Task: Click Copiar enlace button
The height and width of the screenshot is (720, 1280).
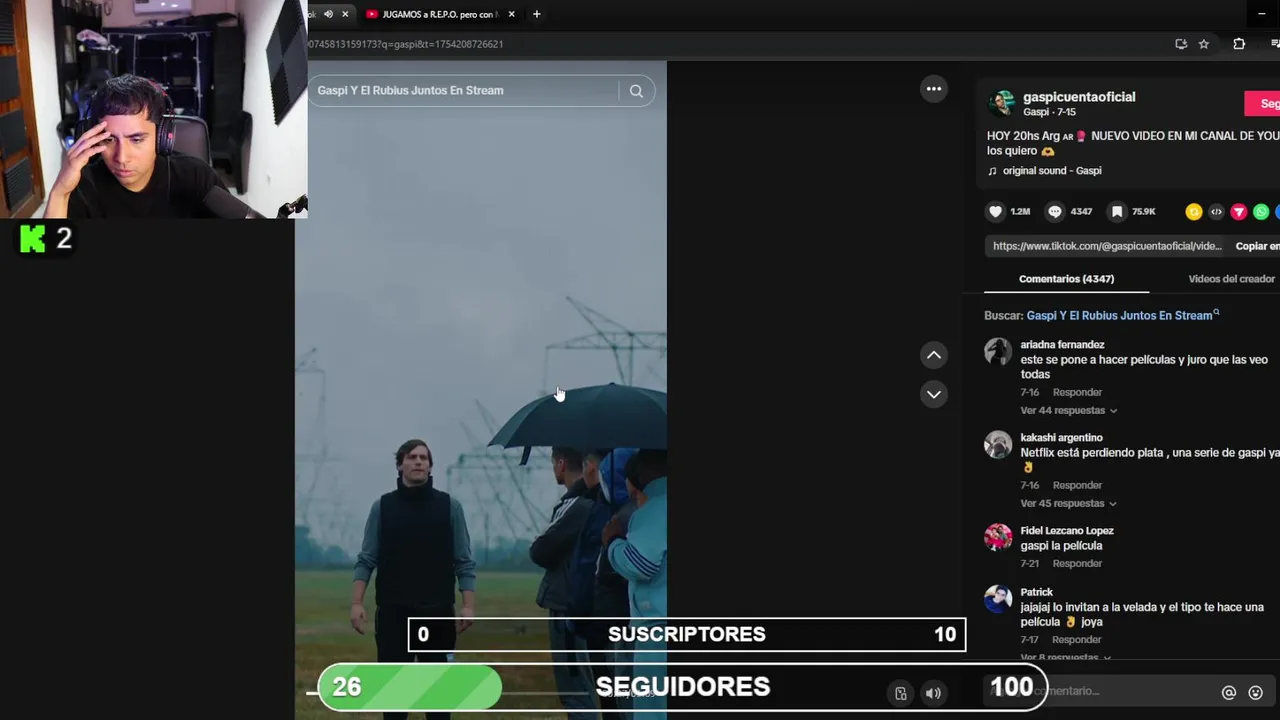Action: pos(1257,246)
